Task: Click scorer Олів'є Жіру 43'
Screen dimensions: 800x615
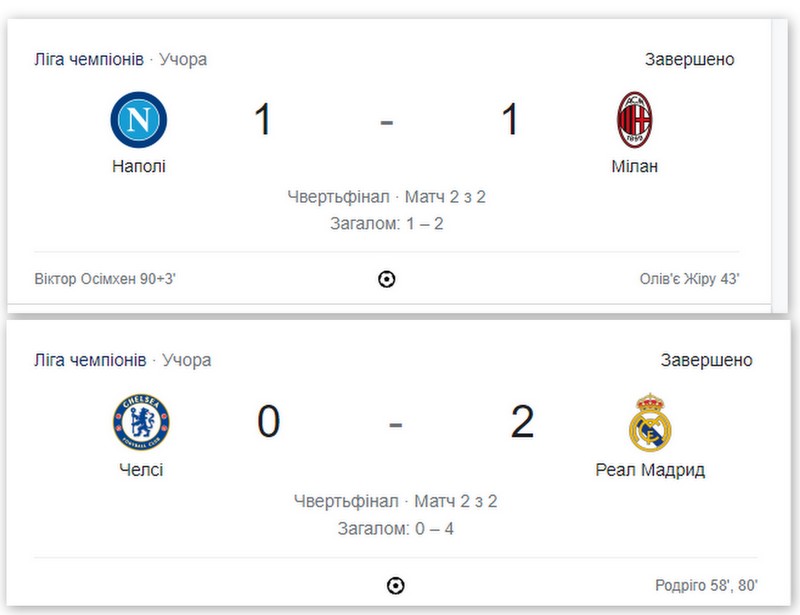Action: point(690,279)
